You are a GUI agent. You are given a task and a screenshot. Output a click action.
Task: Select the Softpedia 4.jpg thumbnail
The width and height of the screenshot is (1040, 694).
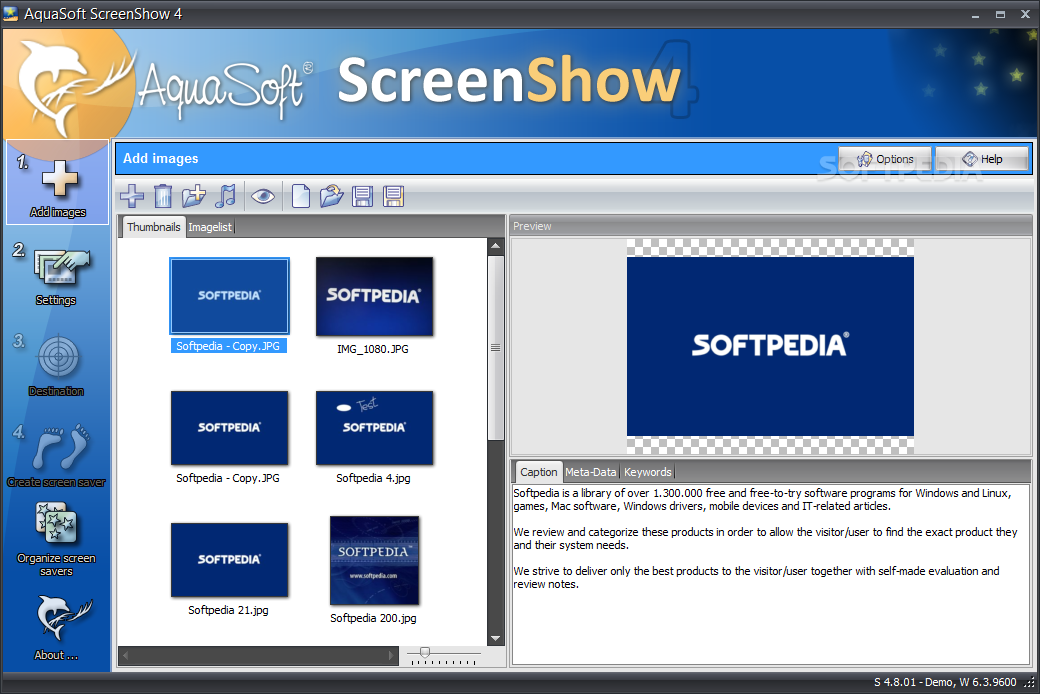click(374, 427)
